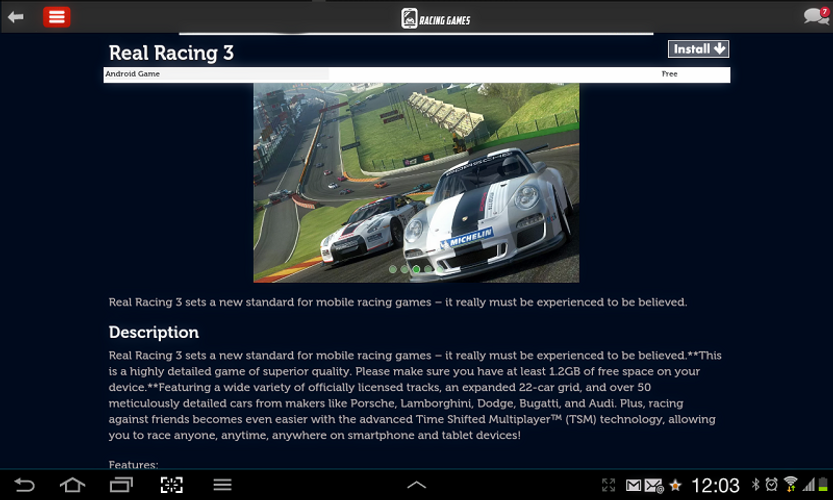Viewport: 833px width, 500px height.
Task: Tap the alarm clock status icon
Action: point(771,485)
